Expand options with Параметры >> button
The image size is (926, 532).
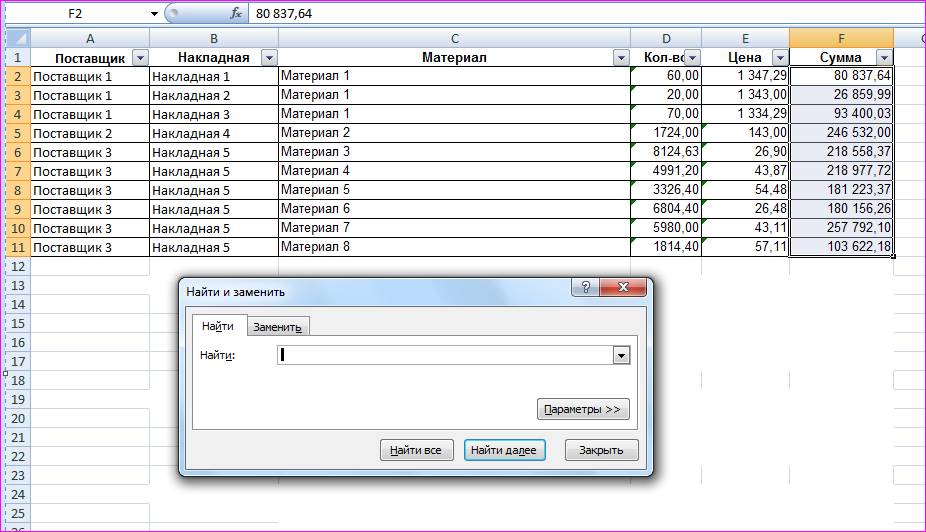(583, 409)
